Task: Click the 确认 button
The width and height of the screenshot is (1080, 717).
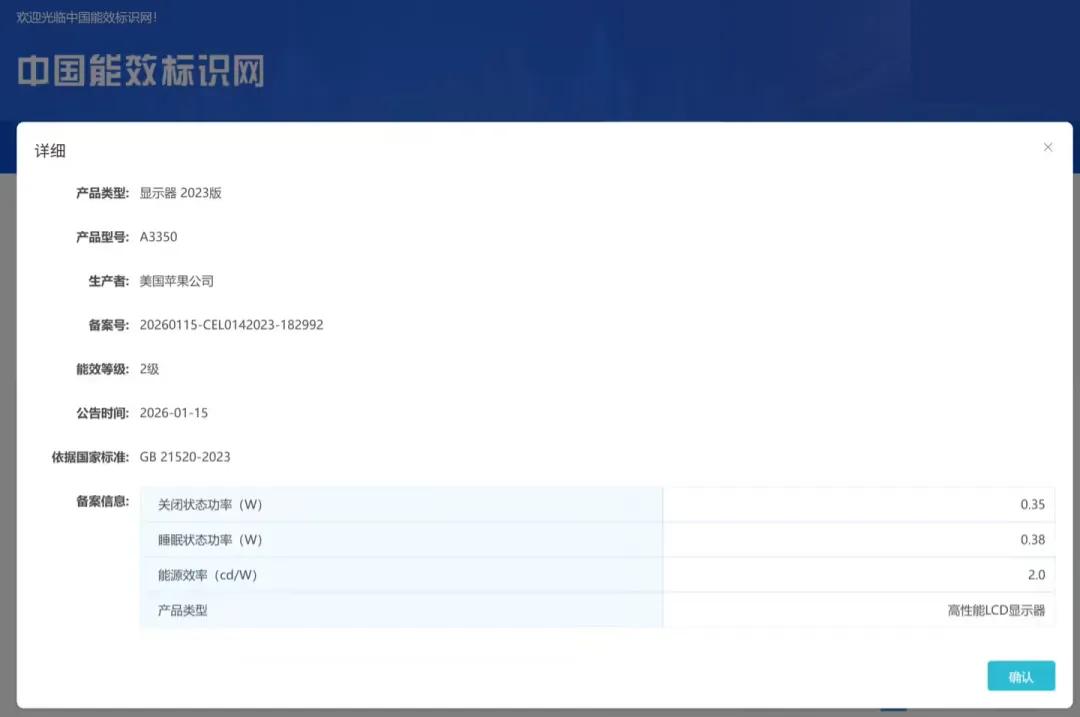Action: tap(1021, 676)
